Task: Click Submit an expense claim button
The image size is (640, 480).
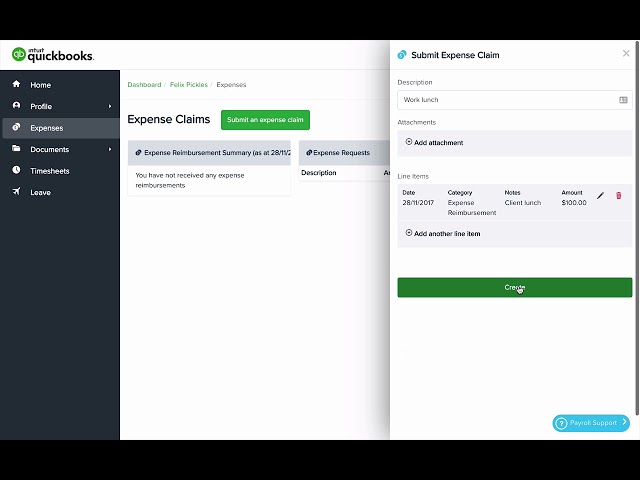Action: click(265, 120)
